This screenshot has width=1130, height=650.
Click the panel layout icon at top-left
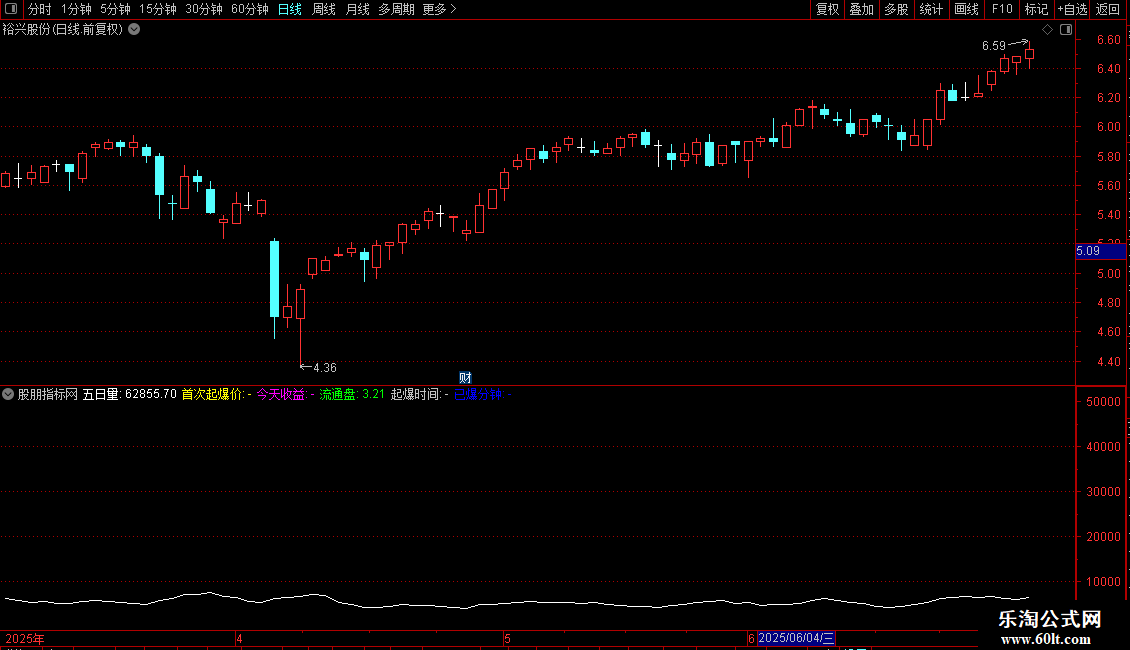(11, 9)
